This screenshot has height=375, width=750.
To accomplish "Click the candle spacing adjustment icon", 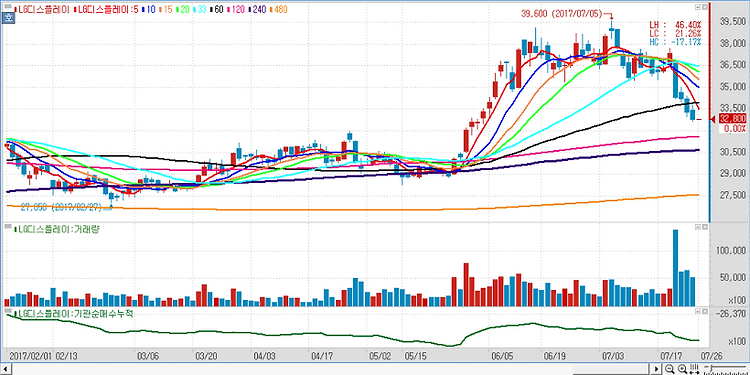I will click(694, 369).
